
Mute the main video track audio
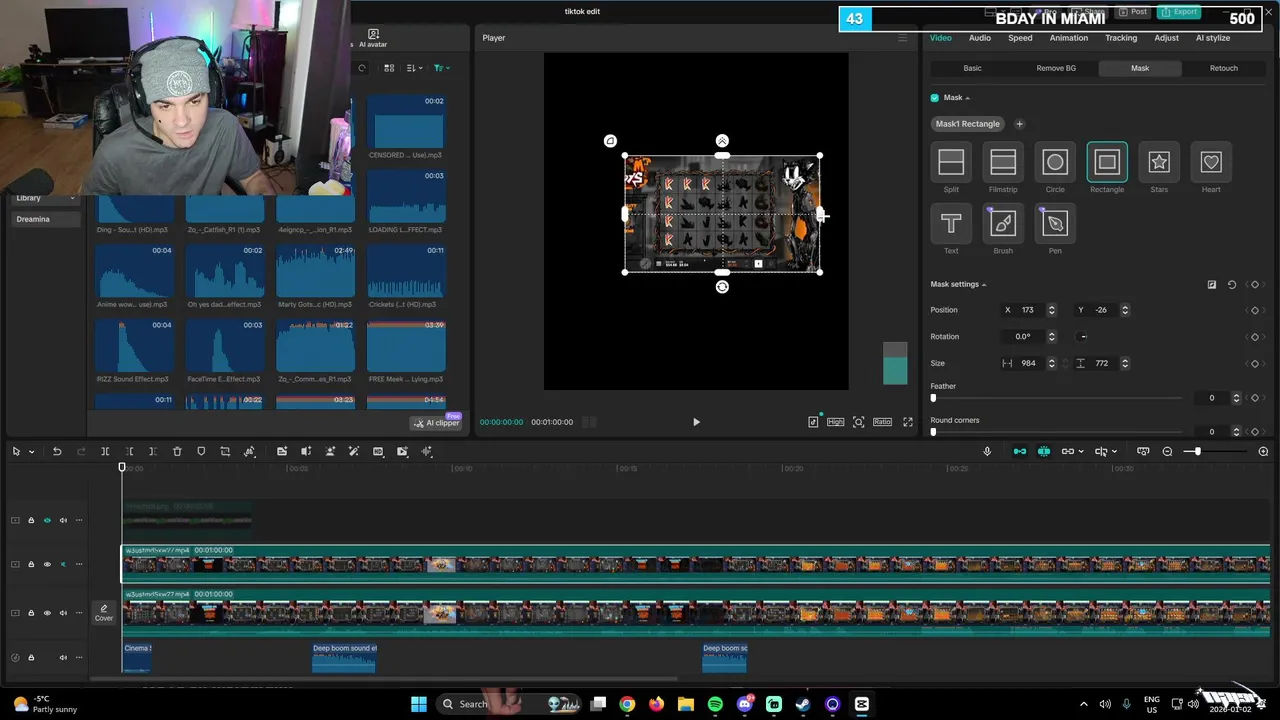63,613
